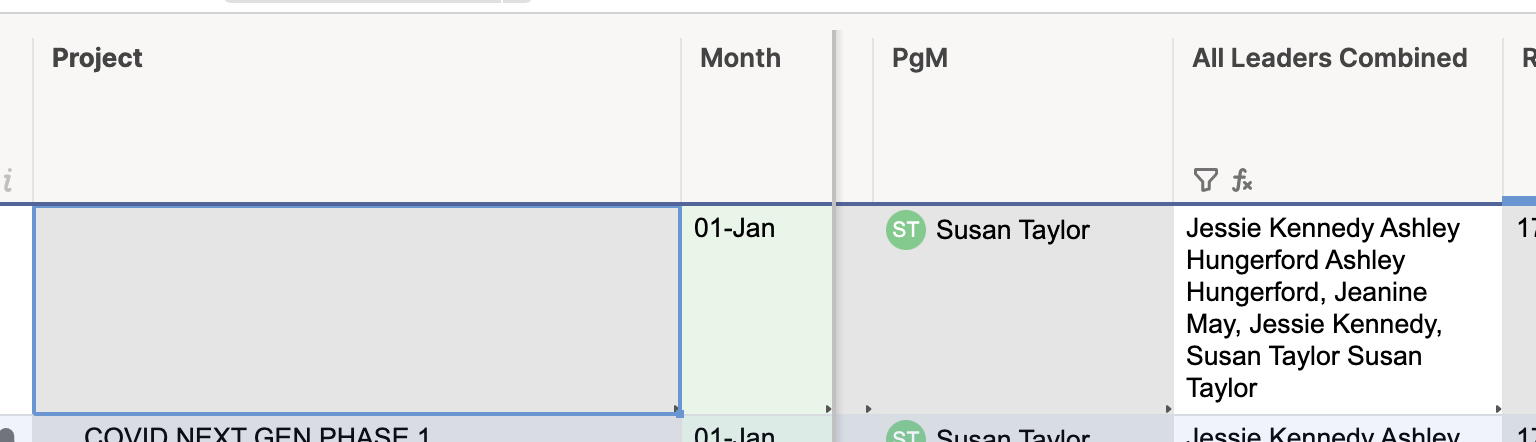Select the empty Project cell in first row

[357, 310]
